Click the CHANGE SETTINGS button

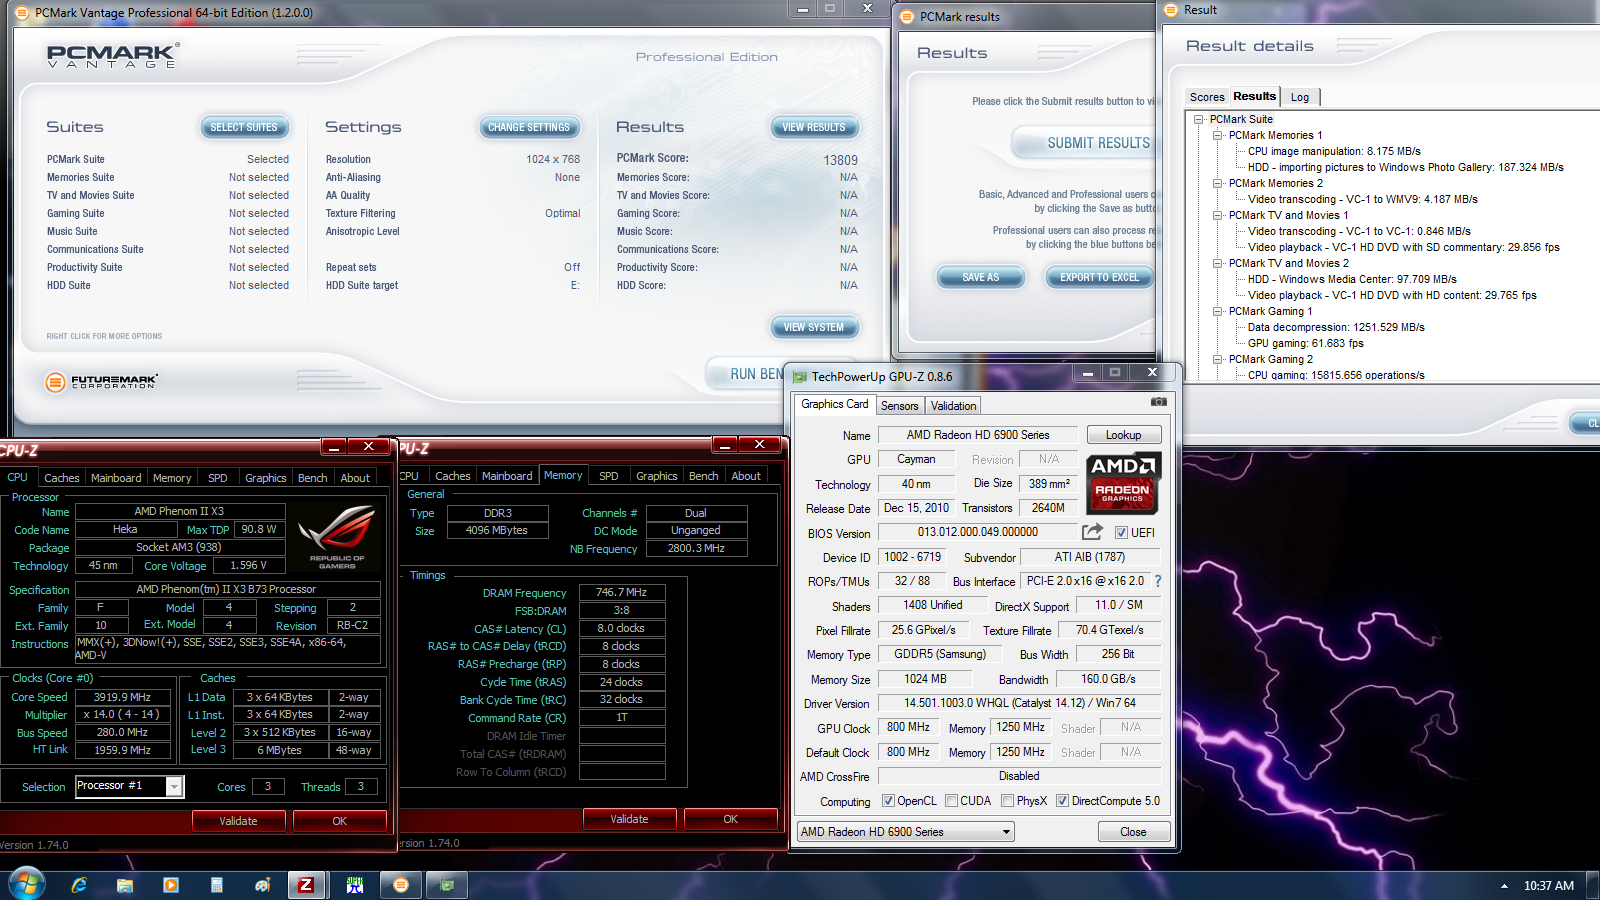[529, 127]
